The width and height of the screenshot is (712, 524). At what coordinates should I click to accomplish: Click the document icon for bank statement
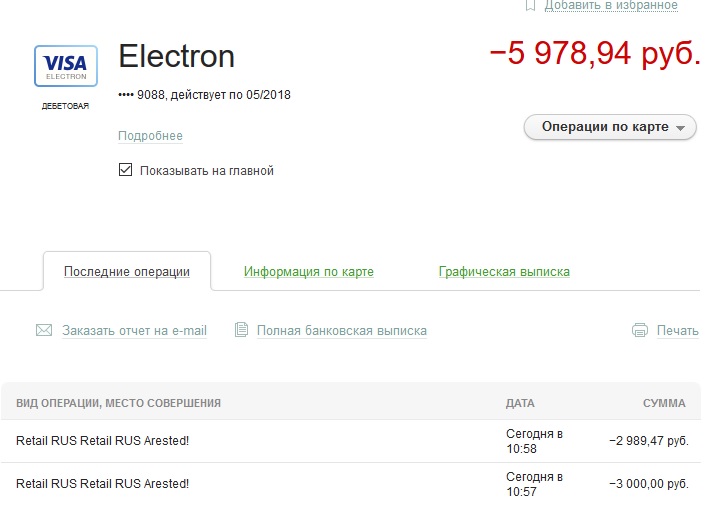(242, 330)
